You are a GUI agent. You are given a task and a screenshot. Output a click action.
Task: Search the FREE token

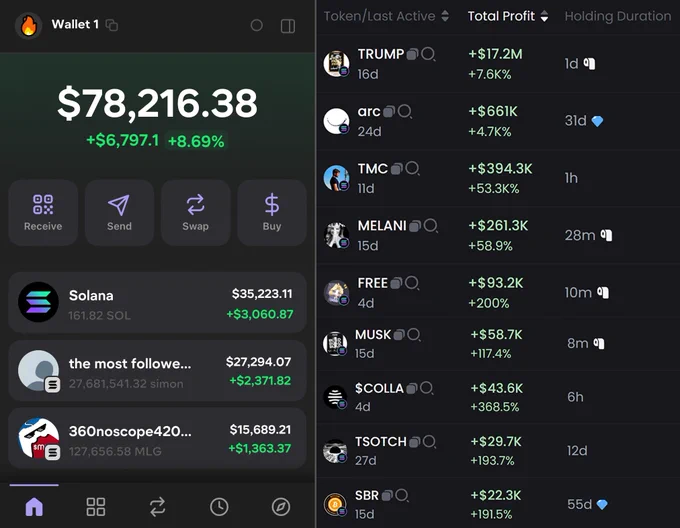tap(412, 284)
